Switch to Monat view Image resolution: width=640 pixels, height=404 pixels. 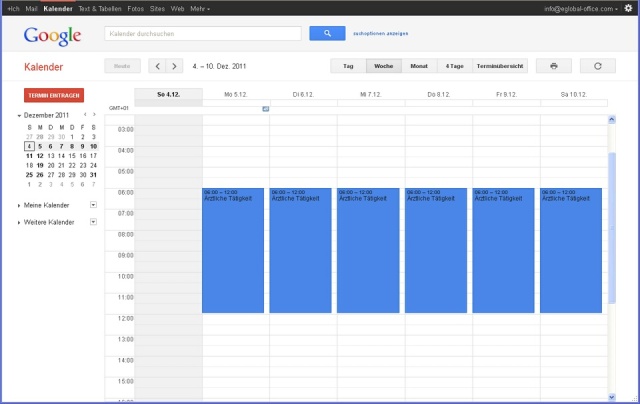click(419, 66)
